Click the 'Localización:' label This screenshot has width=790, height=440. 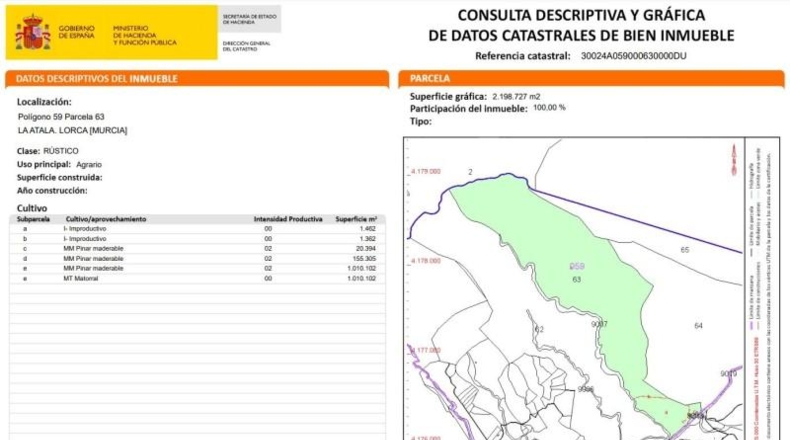pos(44,102)
